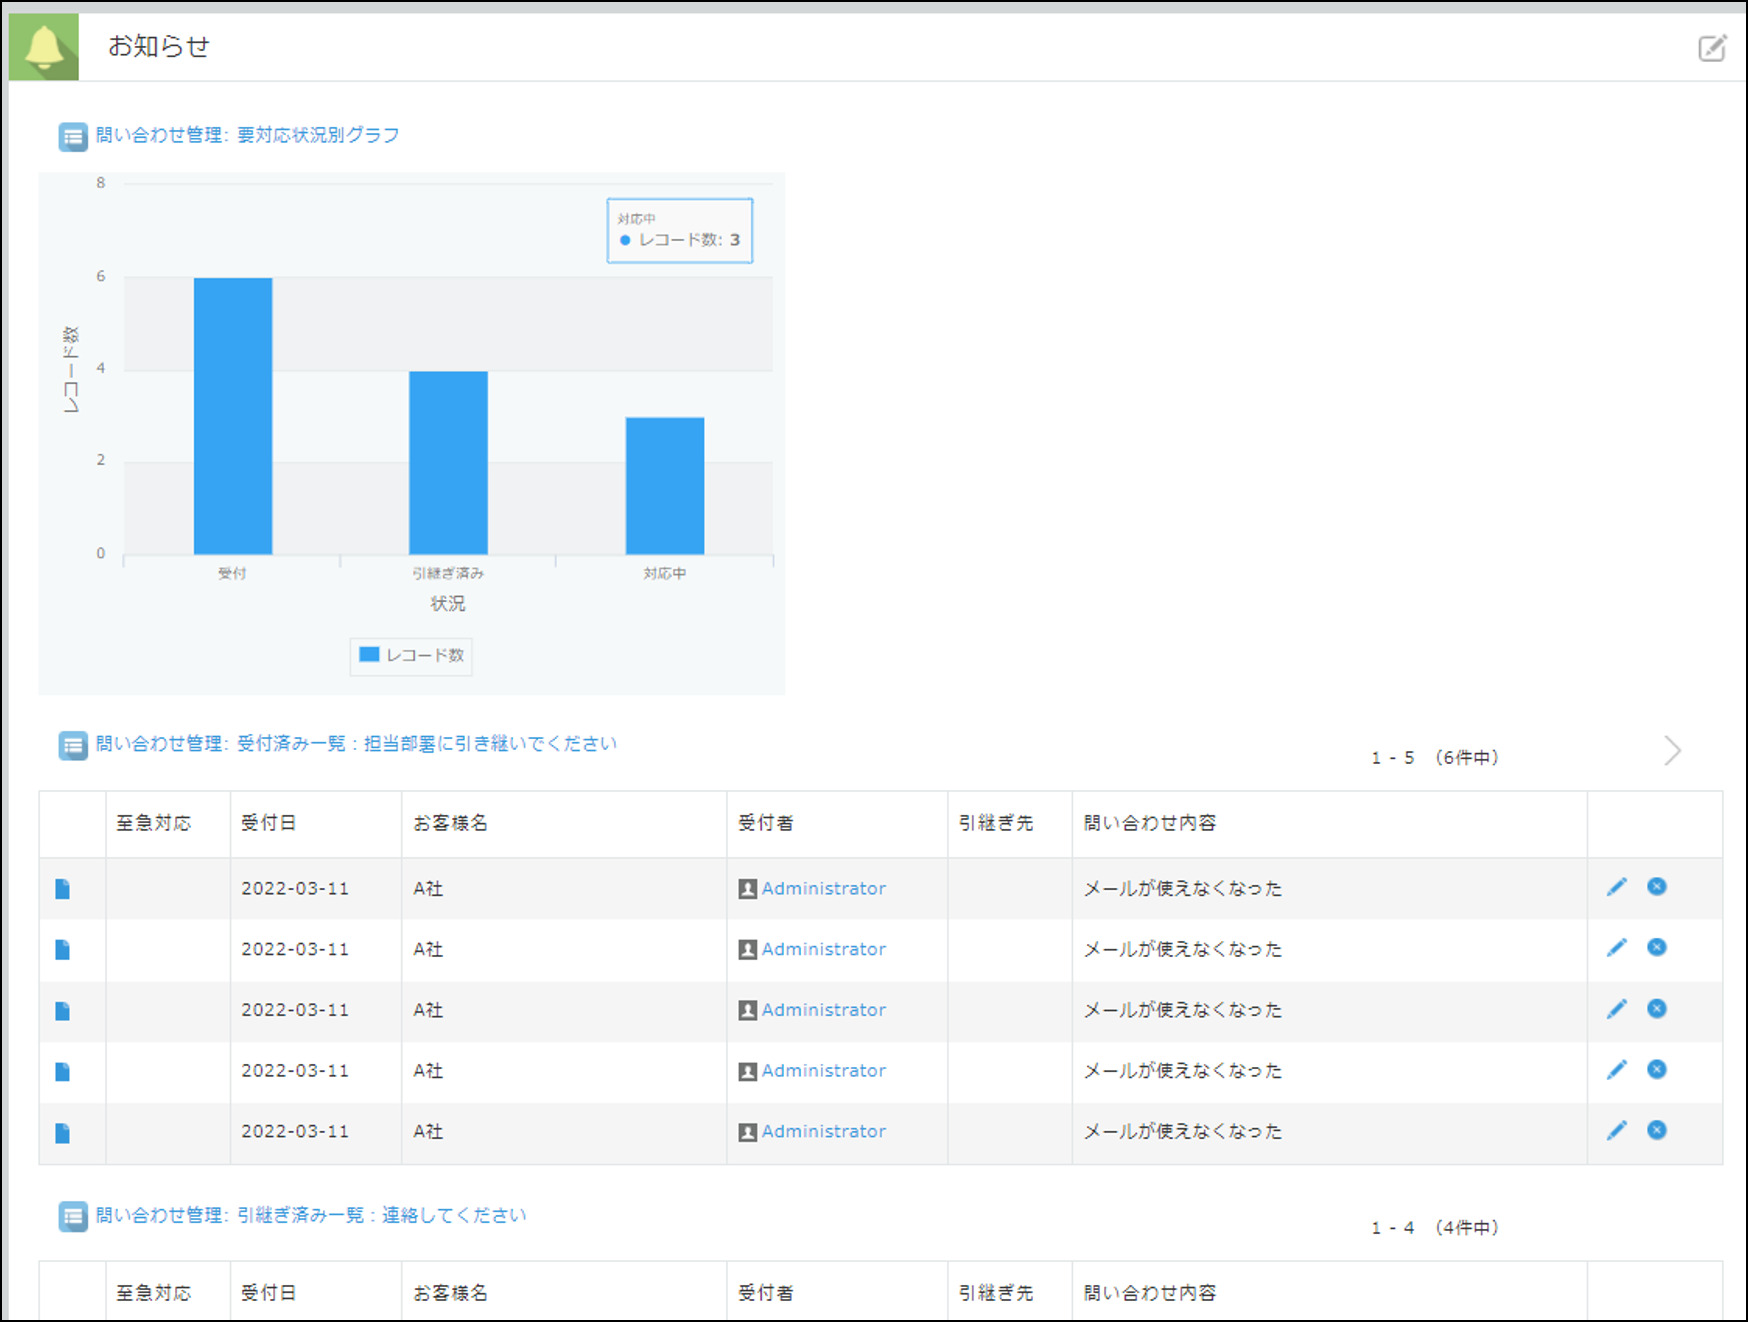Click the 受付 bar in the chart
Screen dimensions: 1748x1322
pos(233,416)
